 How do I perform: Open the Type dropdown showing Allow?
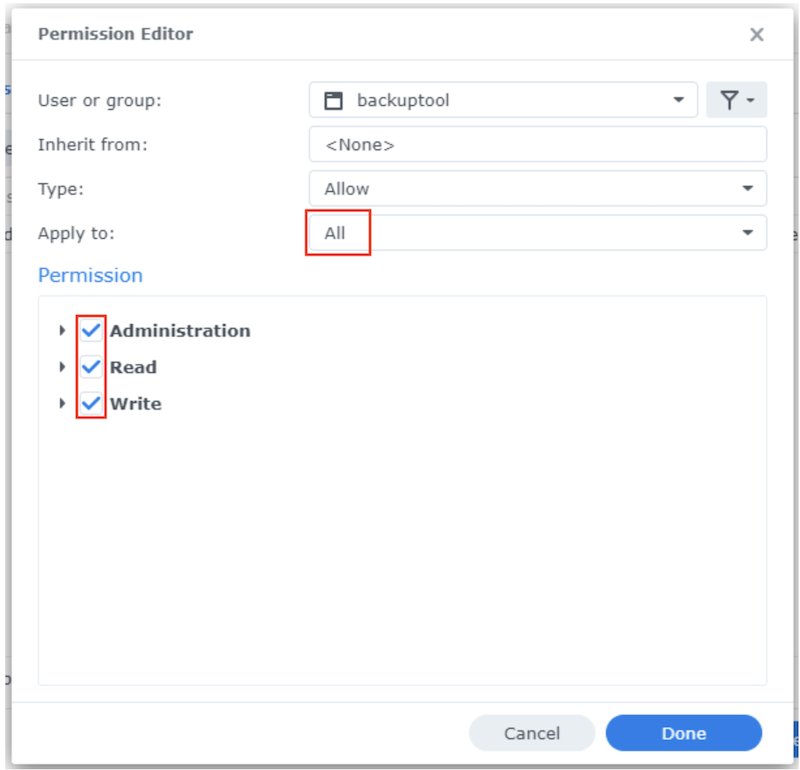[x=747, y=188]
